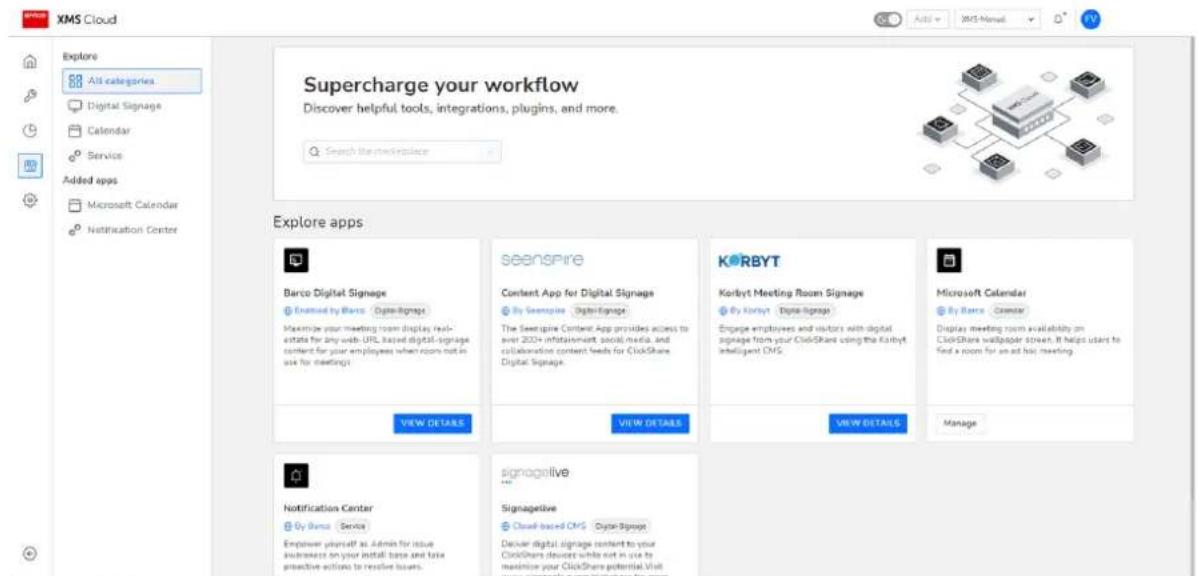Open the Home icon in left rail

click(31, 61)
